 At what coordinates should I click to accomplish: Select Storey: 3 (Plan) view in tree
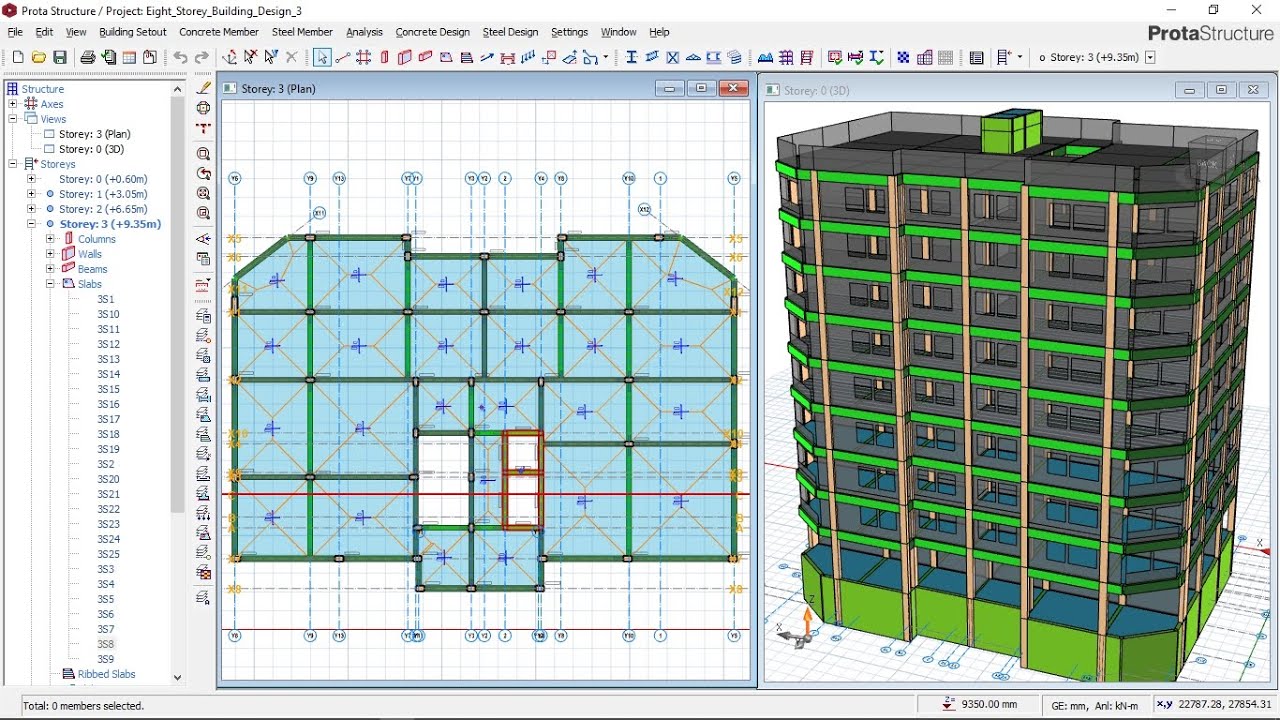pos(95,134)
